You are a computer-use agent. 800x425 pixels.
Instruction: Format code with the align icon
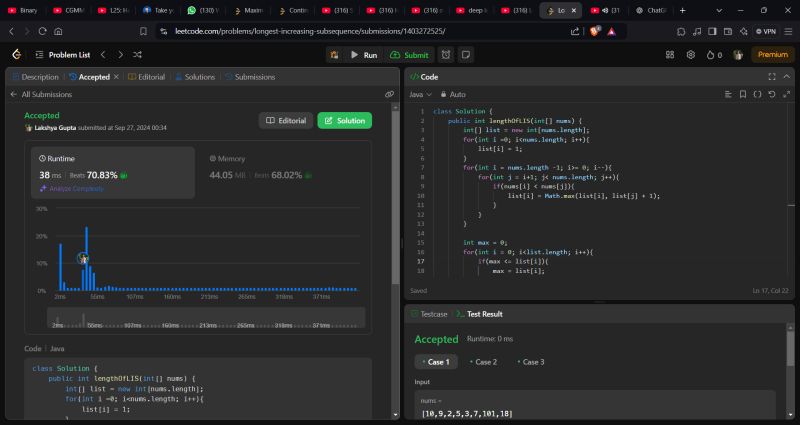pos(728,94)
